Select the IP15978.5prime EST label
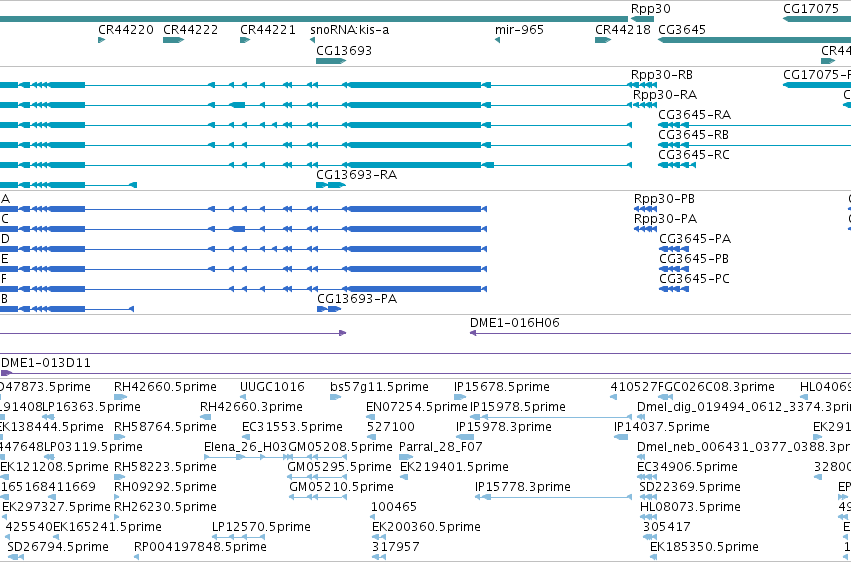 click(x=518, y=407)
